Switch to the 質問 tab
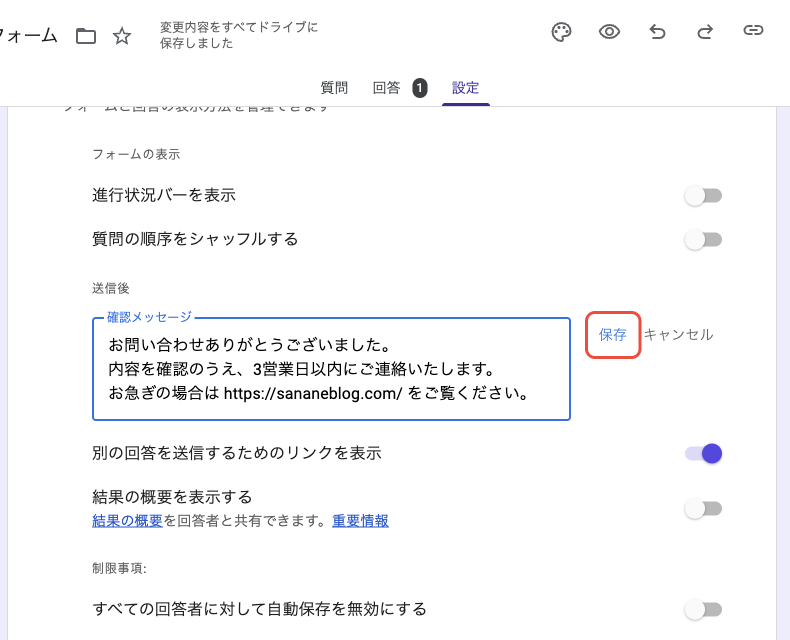The image size is (790, 640). coord(334,88)
